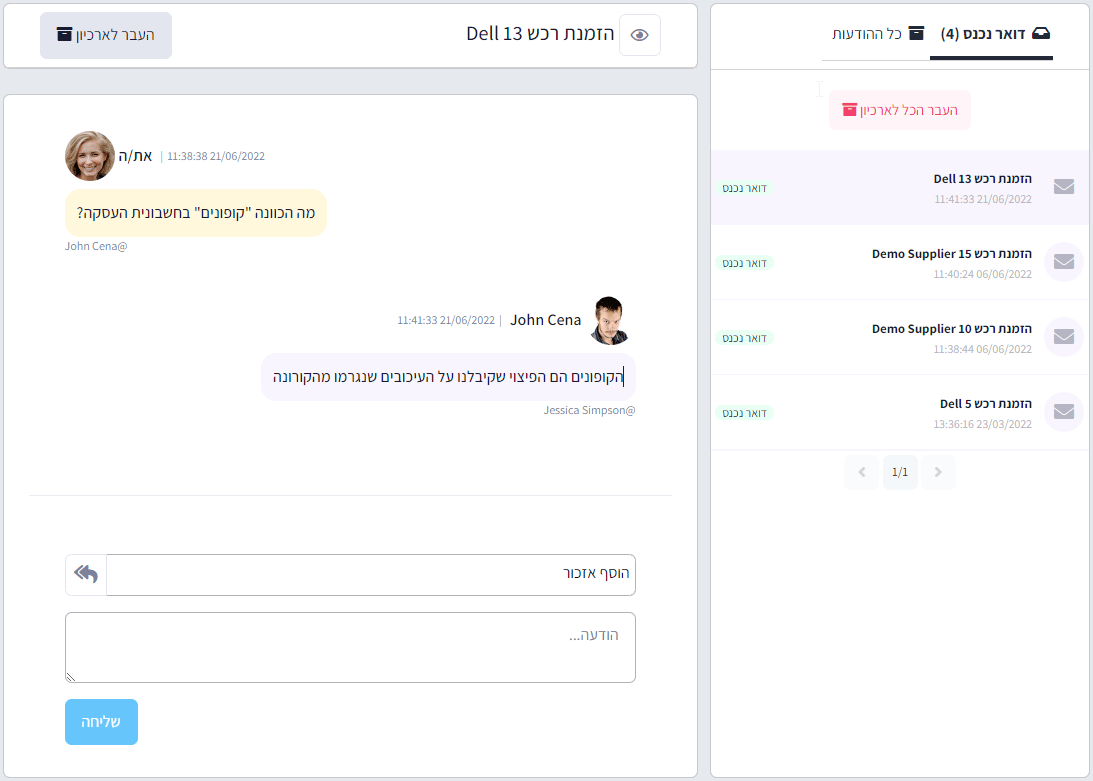
Task: Select the דואר נכנס (4) tab
Action: click(995, 34)
